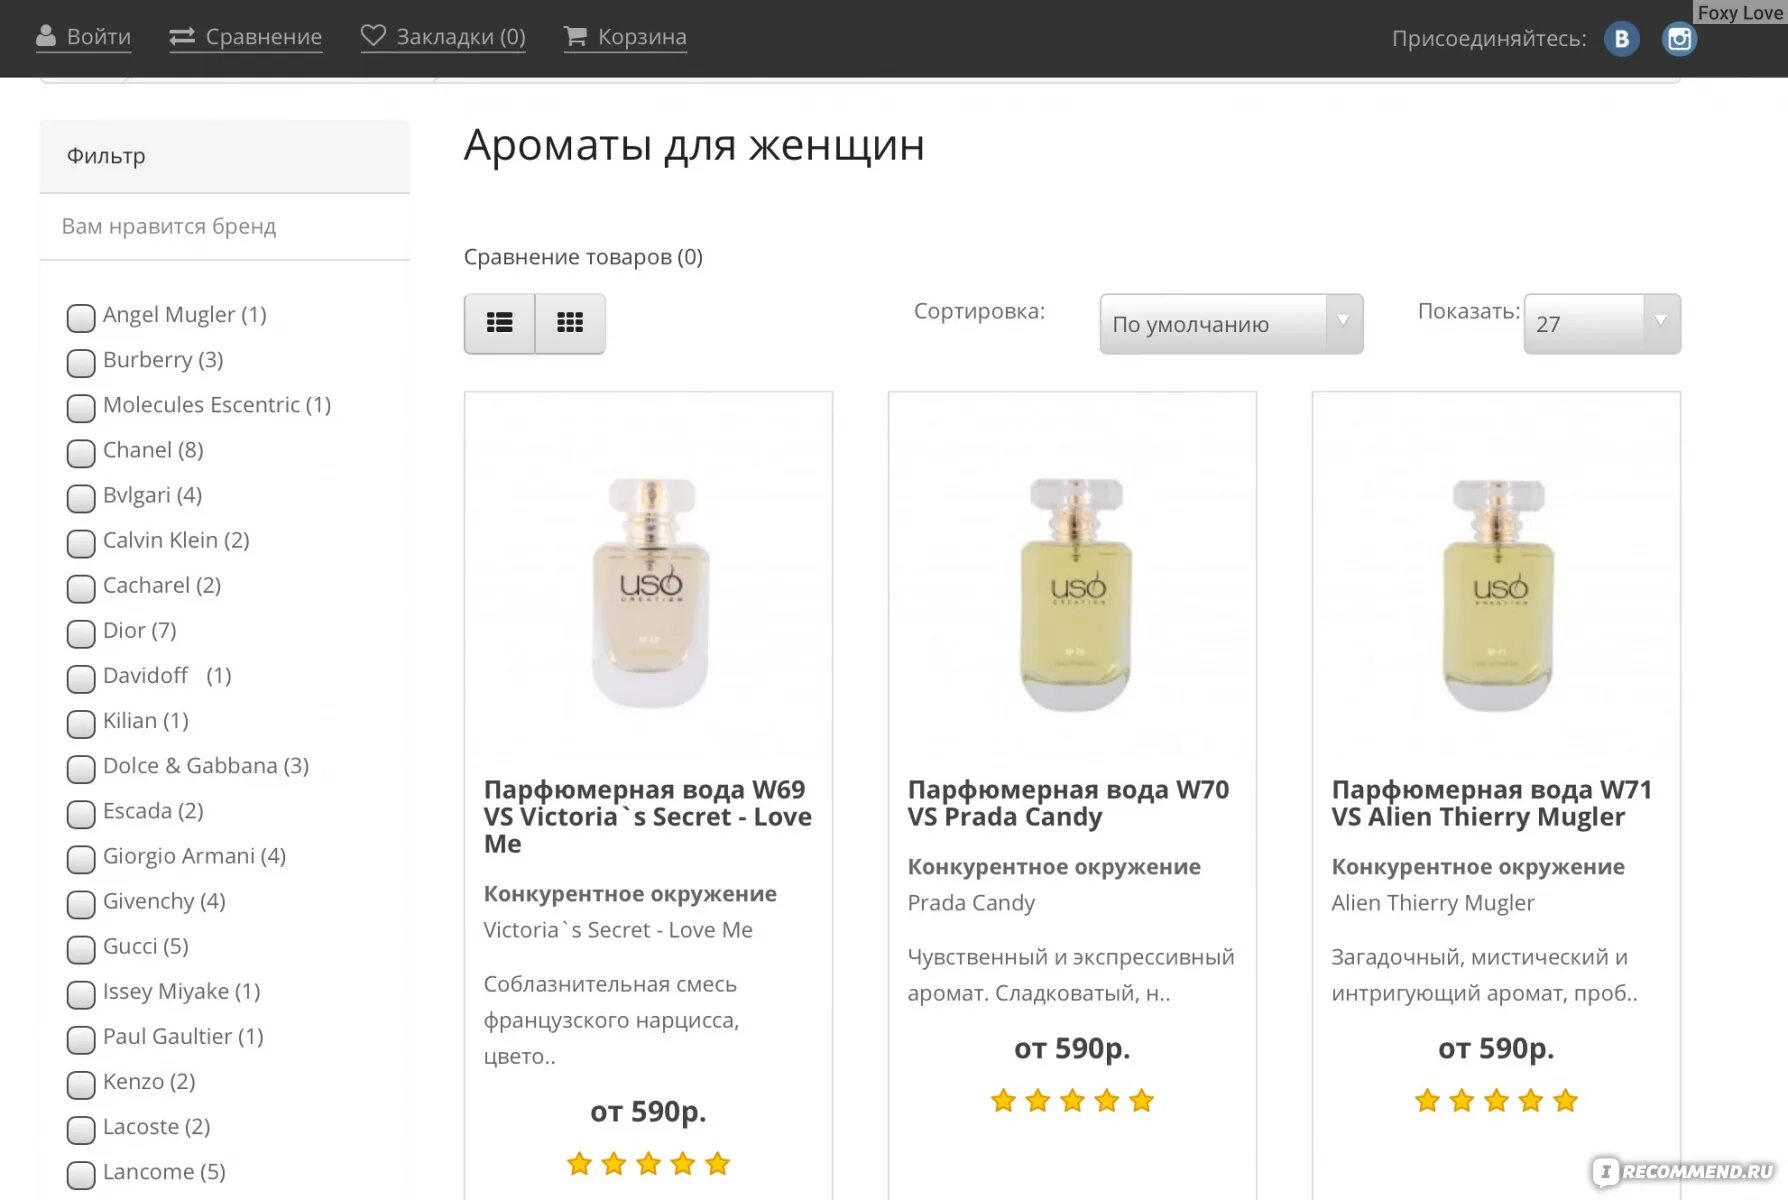The height and width of the screenshot is (1200, 1788).
Task: Check the Davidoff brand checkbox
Action: coord(81,679)
